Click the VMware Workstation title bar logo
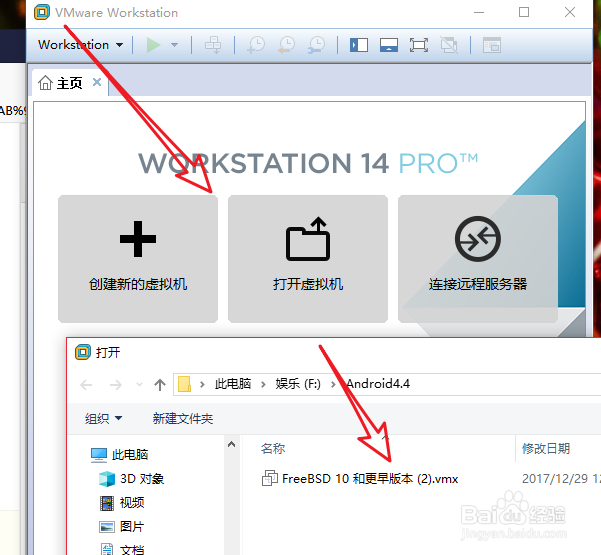This screenshot has height=555, width=601. pos(42,12)
